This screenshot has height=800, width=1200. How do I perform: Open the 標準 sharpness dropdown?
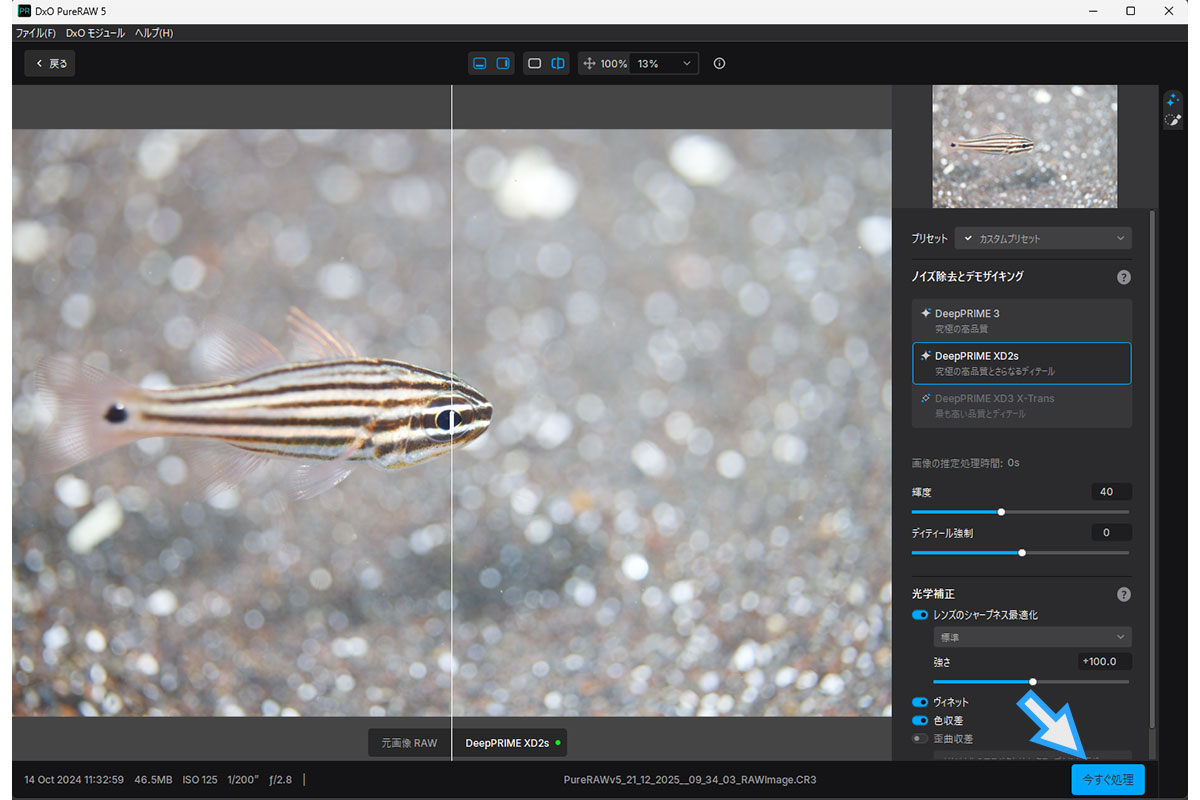pyautogui.click(x=1032, y=637)
